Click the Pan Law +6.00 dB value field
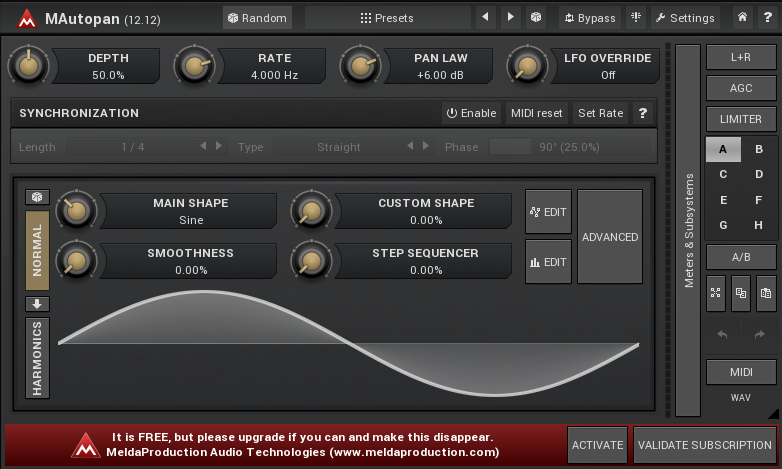 coord(440,75)
